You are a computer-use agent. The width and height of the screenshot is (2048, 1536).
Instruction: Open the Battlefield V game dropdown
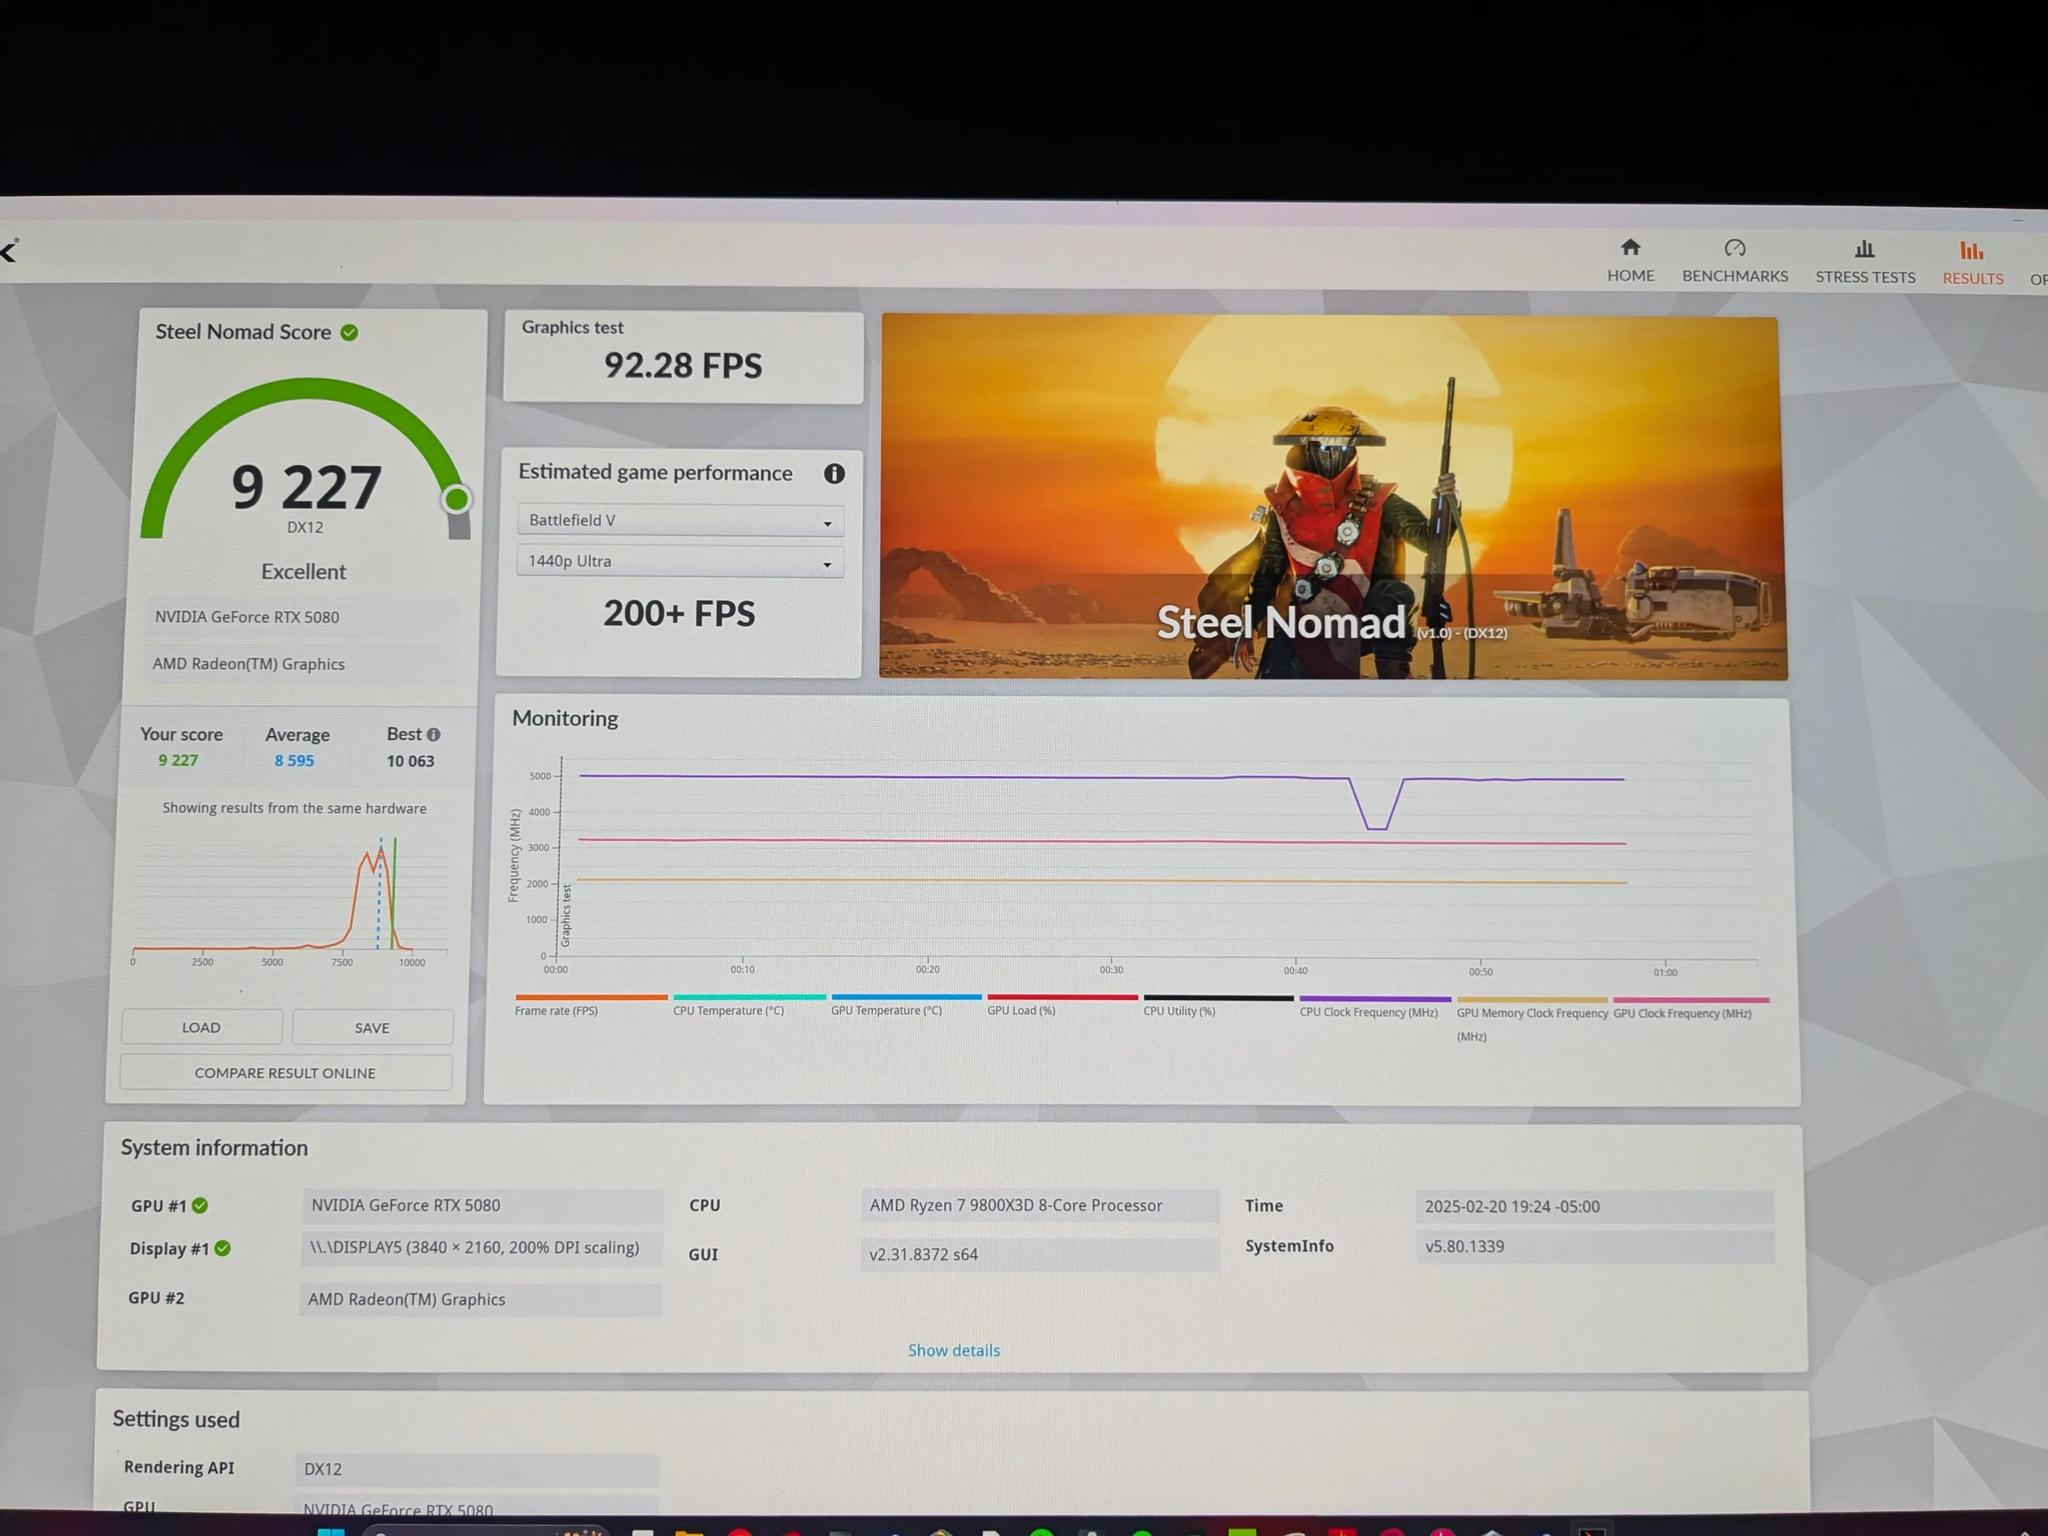click(x=679, y=520)
